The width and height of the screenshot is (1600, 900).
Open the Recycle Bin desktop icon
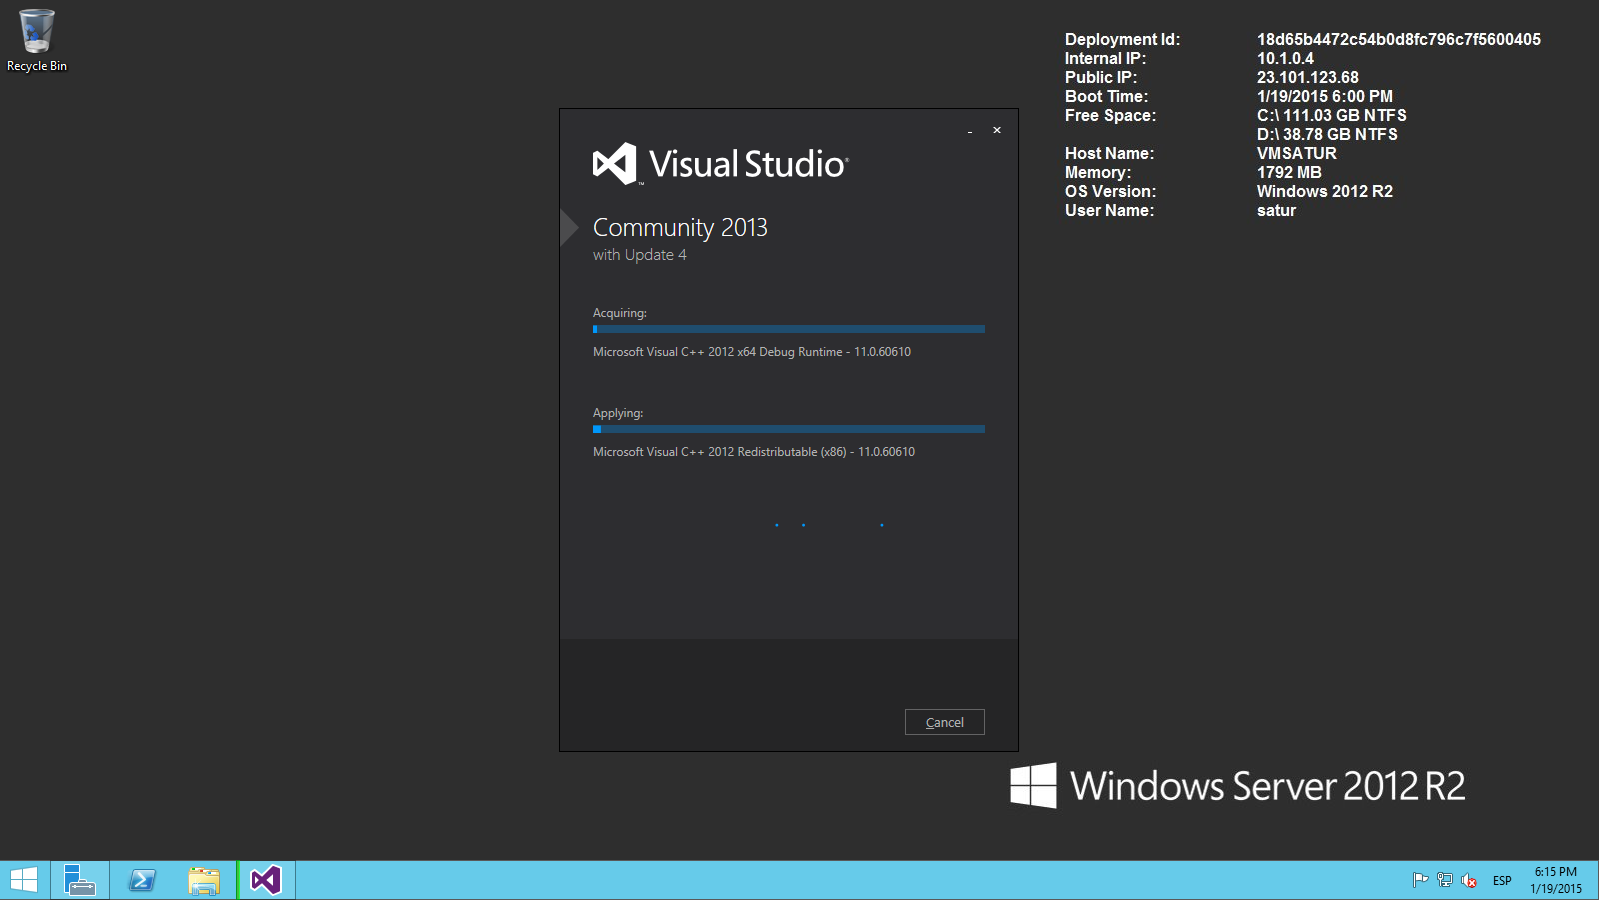click(x=36, y=41)
